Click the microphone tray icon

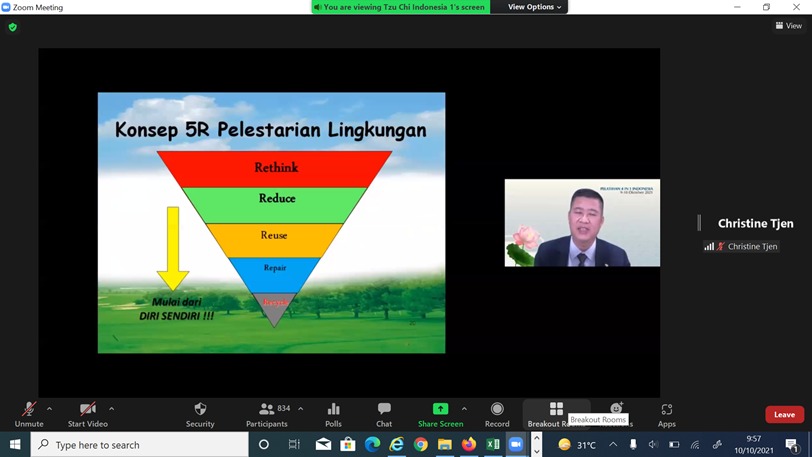[633, 445]
